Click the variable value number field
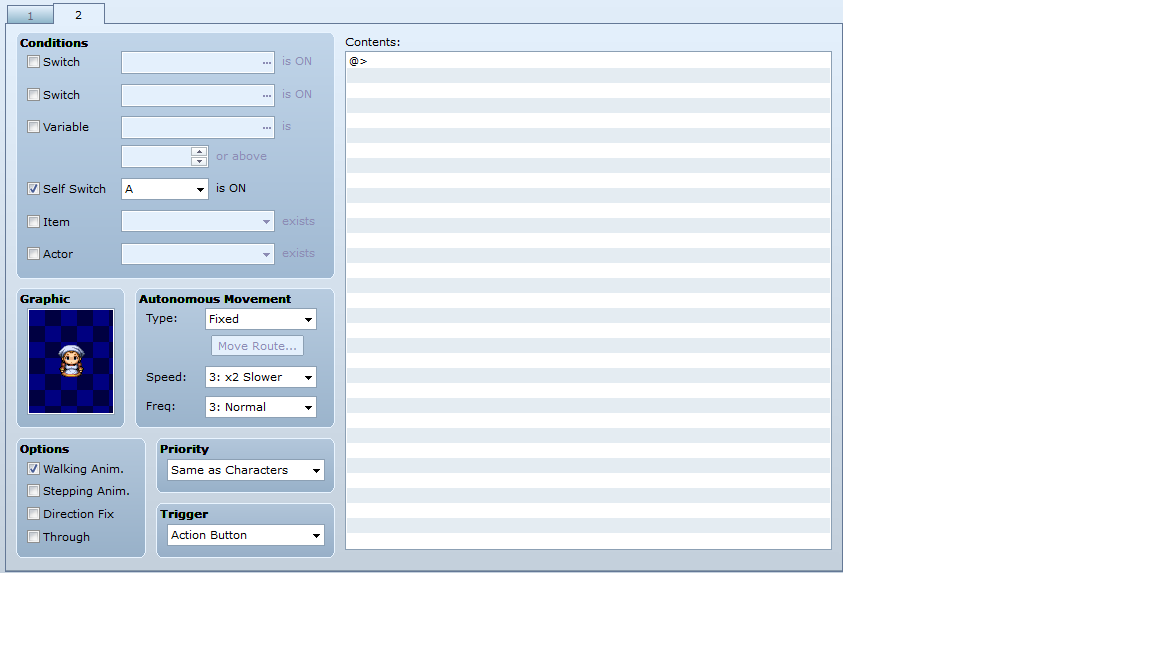The width and height of the screenshot is (1152, 648). pos(156,156)
